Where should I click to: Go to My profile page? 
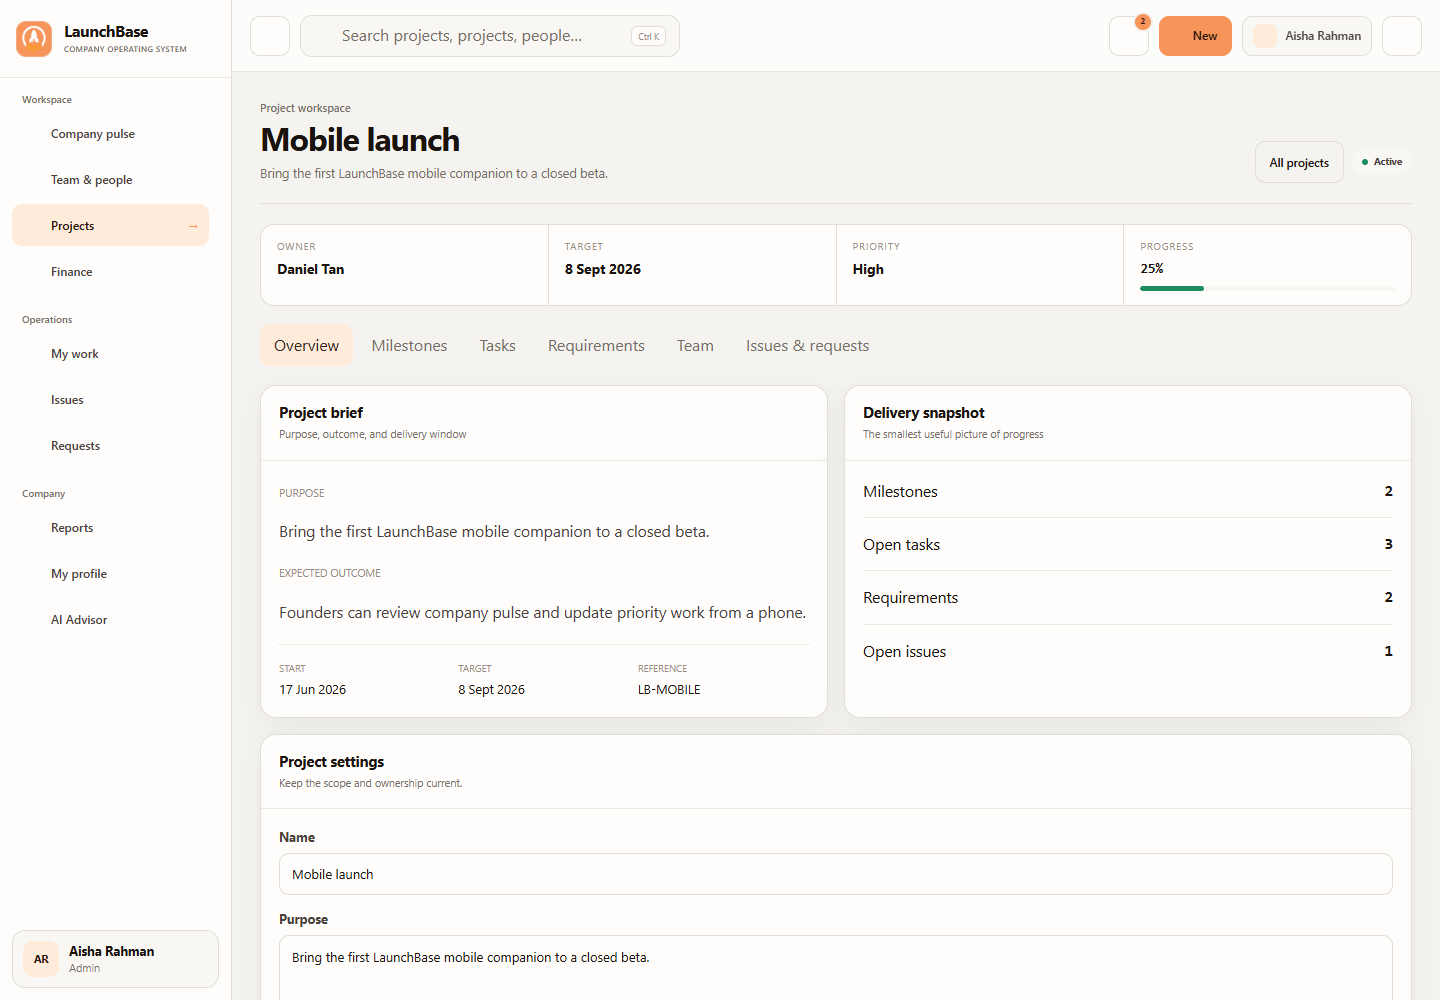(110, 574)
